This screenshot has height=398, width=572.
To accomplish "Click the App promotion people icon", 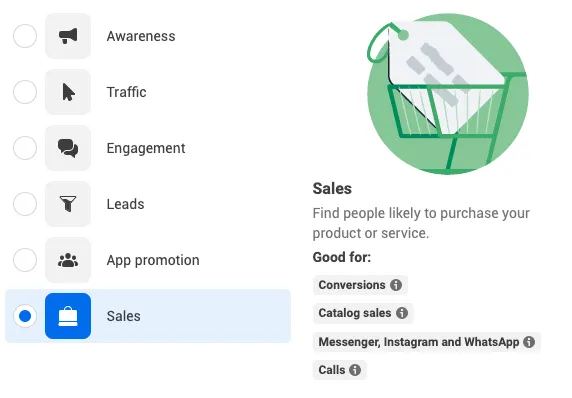I will (x=68, y=260).
